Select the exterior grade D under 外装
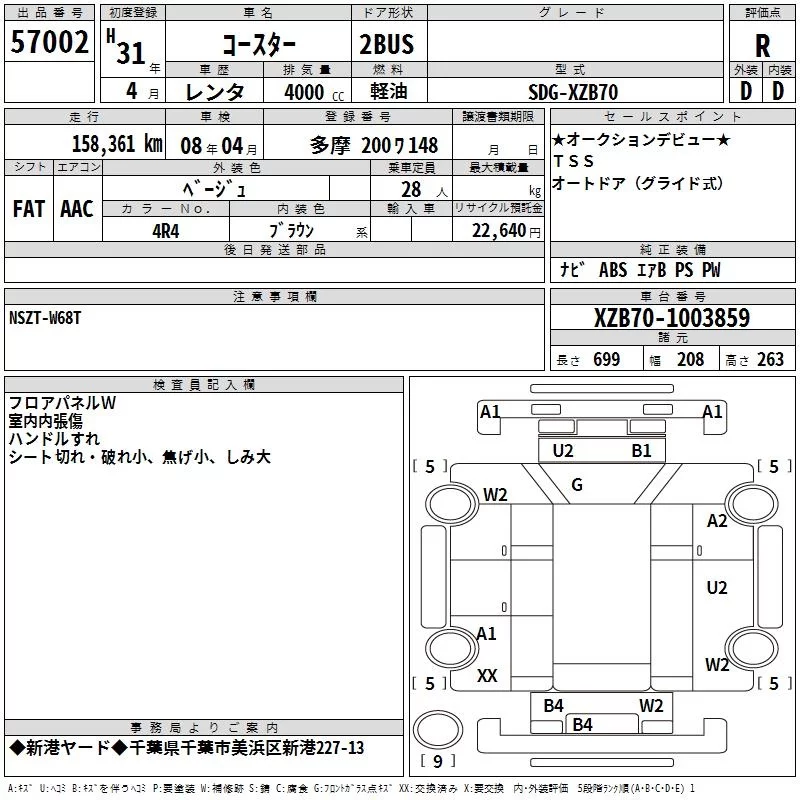Image resolution: width=800 pixels, height=800 pixels. [746, 91]
